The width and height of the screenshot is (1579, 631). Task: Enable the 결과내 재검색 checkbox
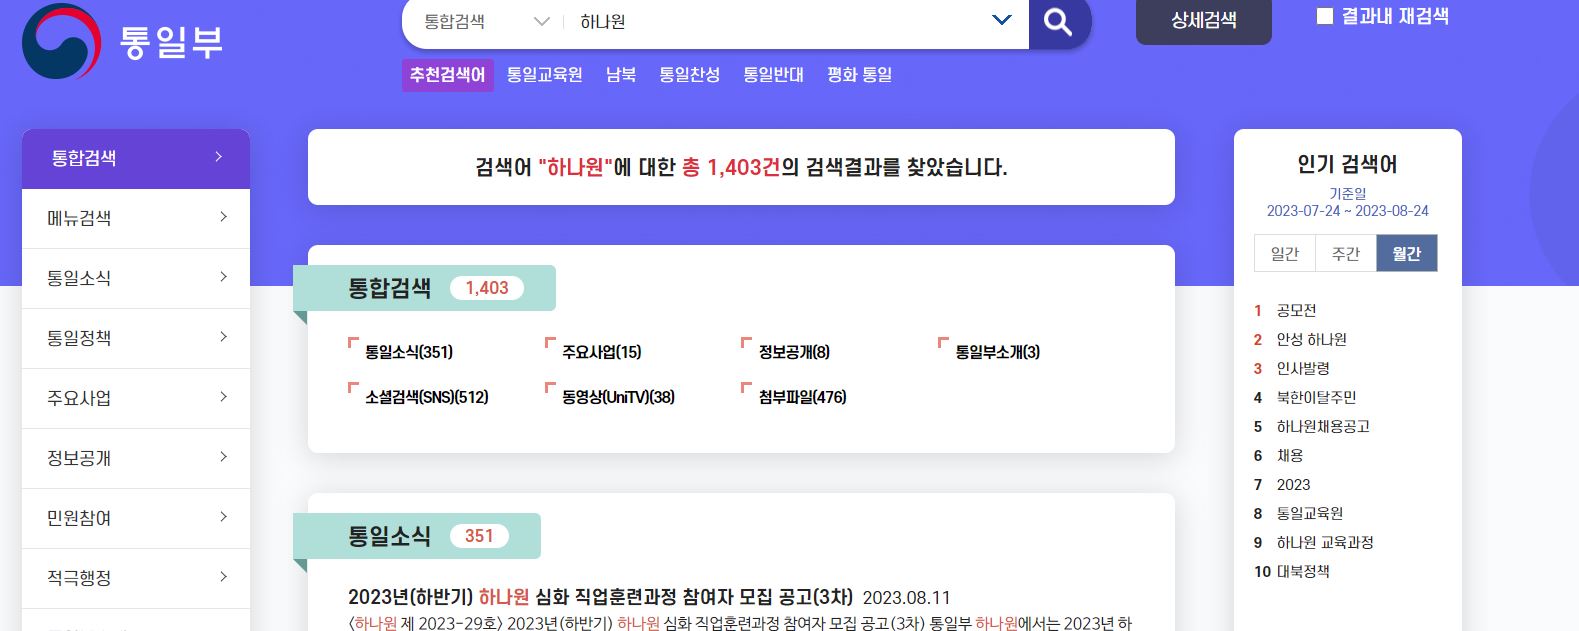[x=1325, y=16]
